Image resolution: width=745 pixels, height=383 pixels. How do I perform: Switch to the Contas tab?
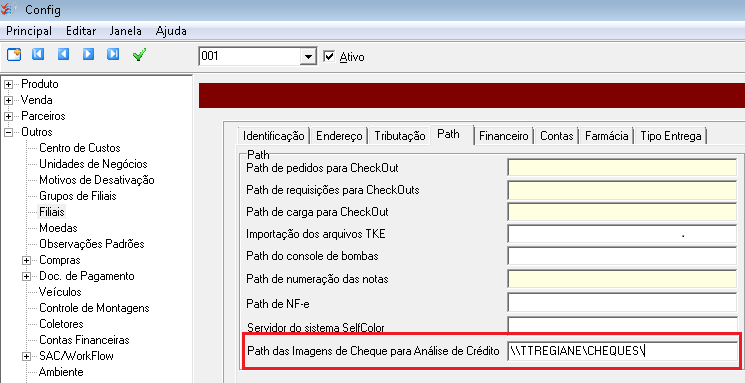tap(557, 136)
